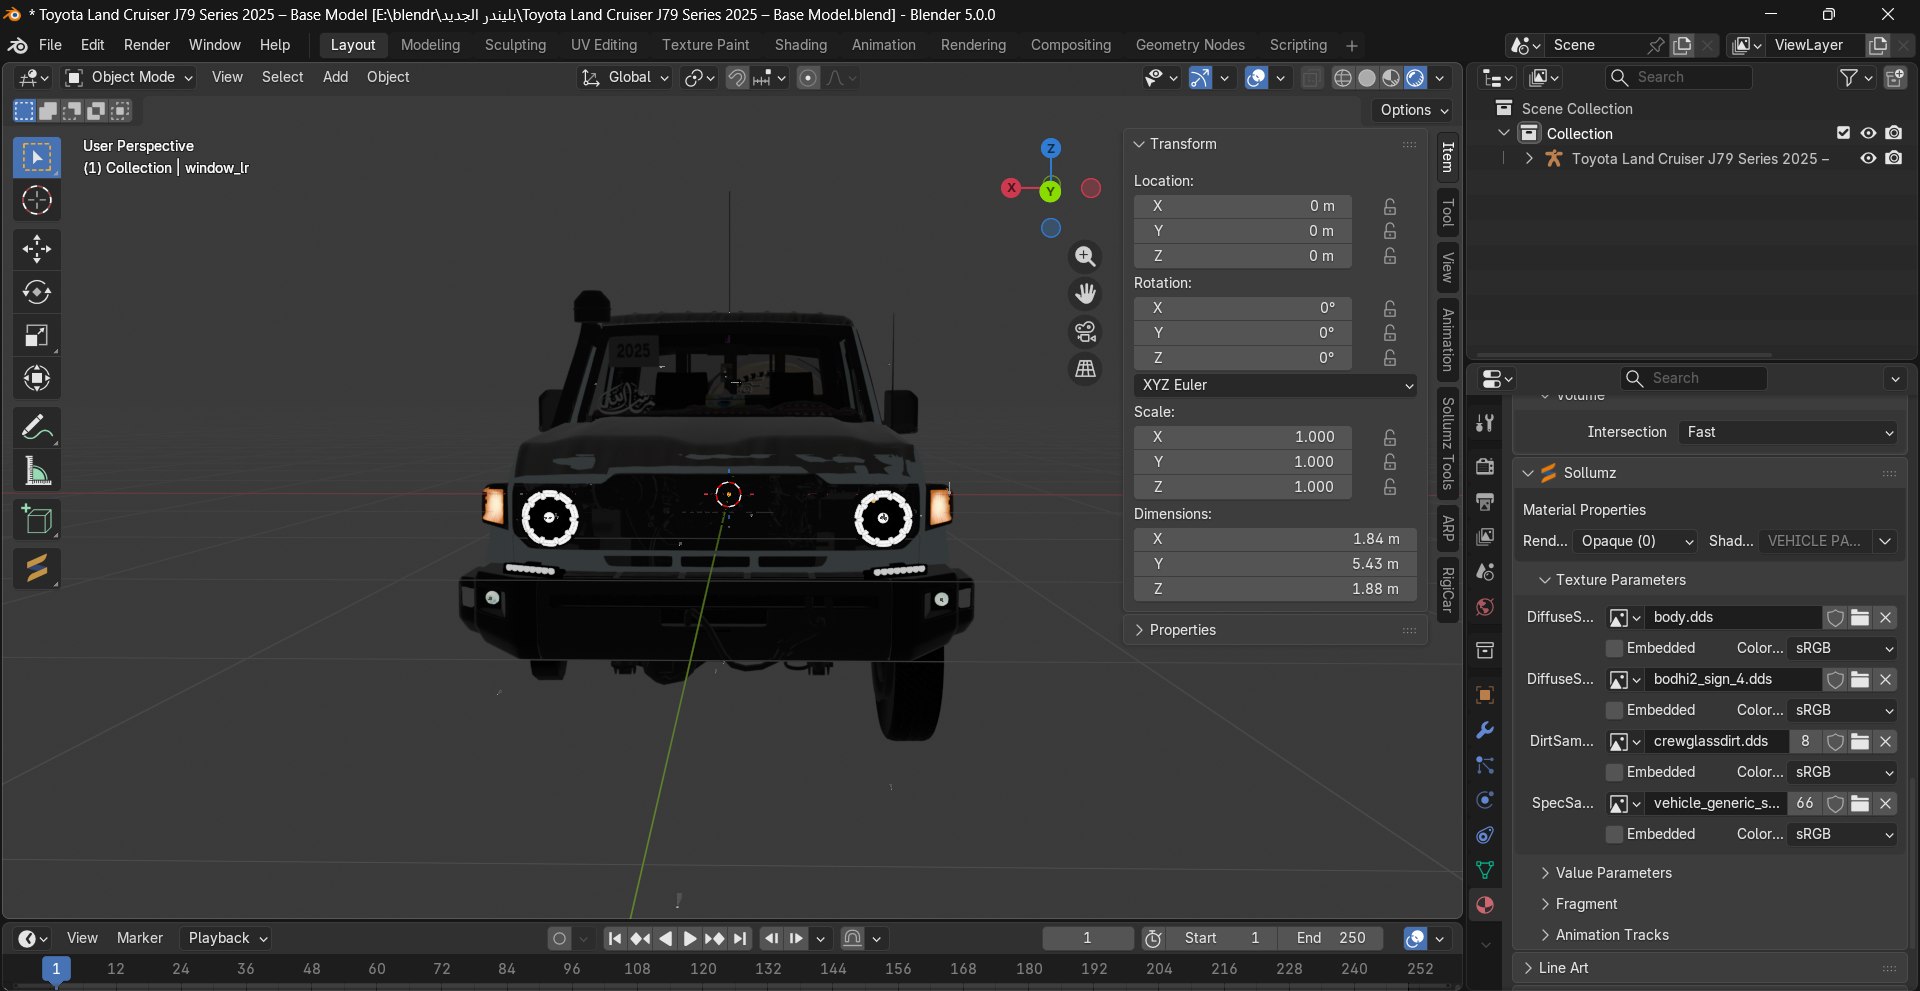Click the pan view hand icon
The image size is (1920, 991).
point(1085,294)
